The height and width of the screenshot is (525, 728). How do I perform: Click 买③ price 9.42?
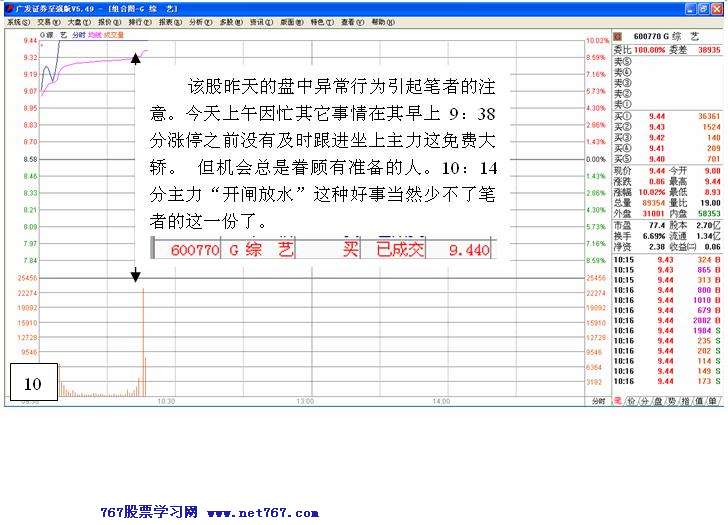pos(657,138)
